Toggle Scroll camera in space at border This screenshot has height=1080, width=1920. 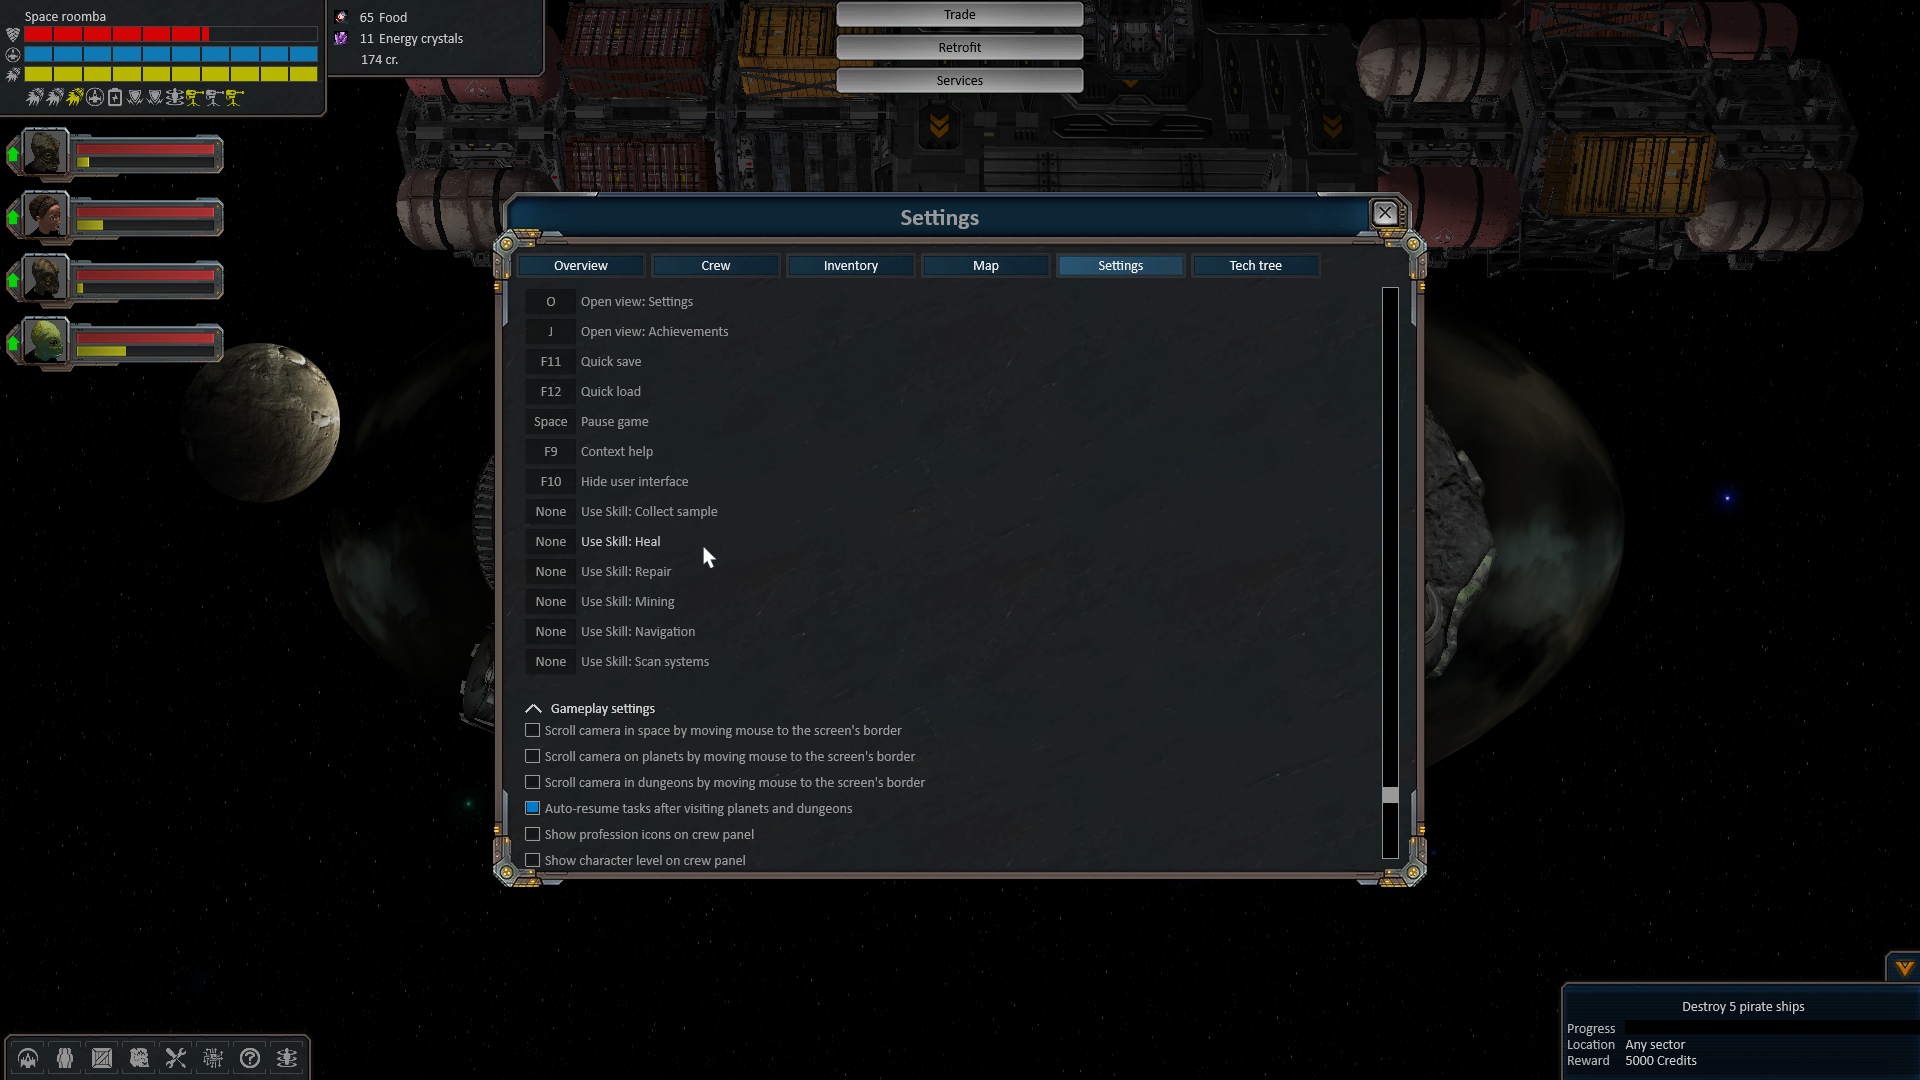(x=533, y=731)
